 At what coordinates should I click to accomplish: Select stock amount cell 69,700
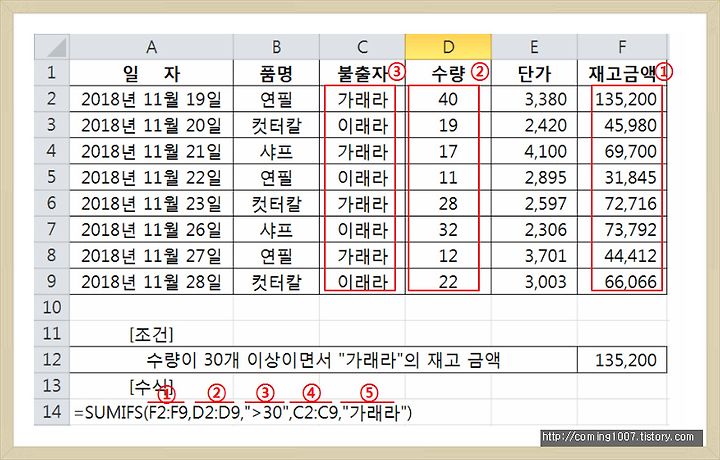point(622,151)
